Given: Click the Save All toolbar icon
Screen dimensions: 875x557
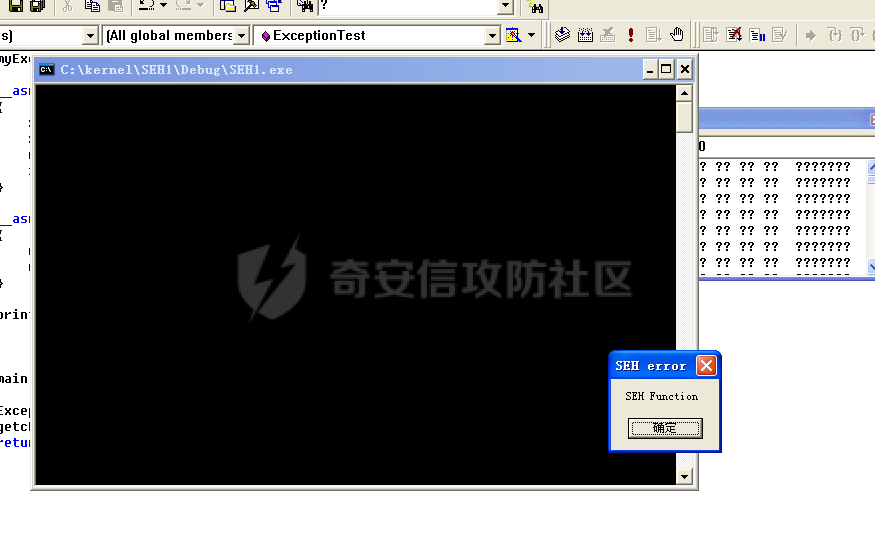Looking at the screenshot, I should point(37,7).
